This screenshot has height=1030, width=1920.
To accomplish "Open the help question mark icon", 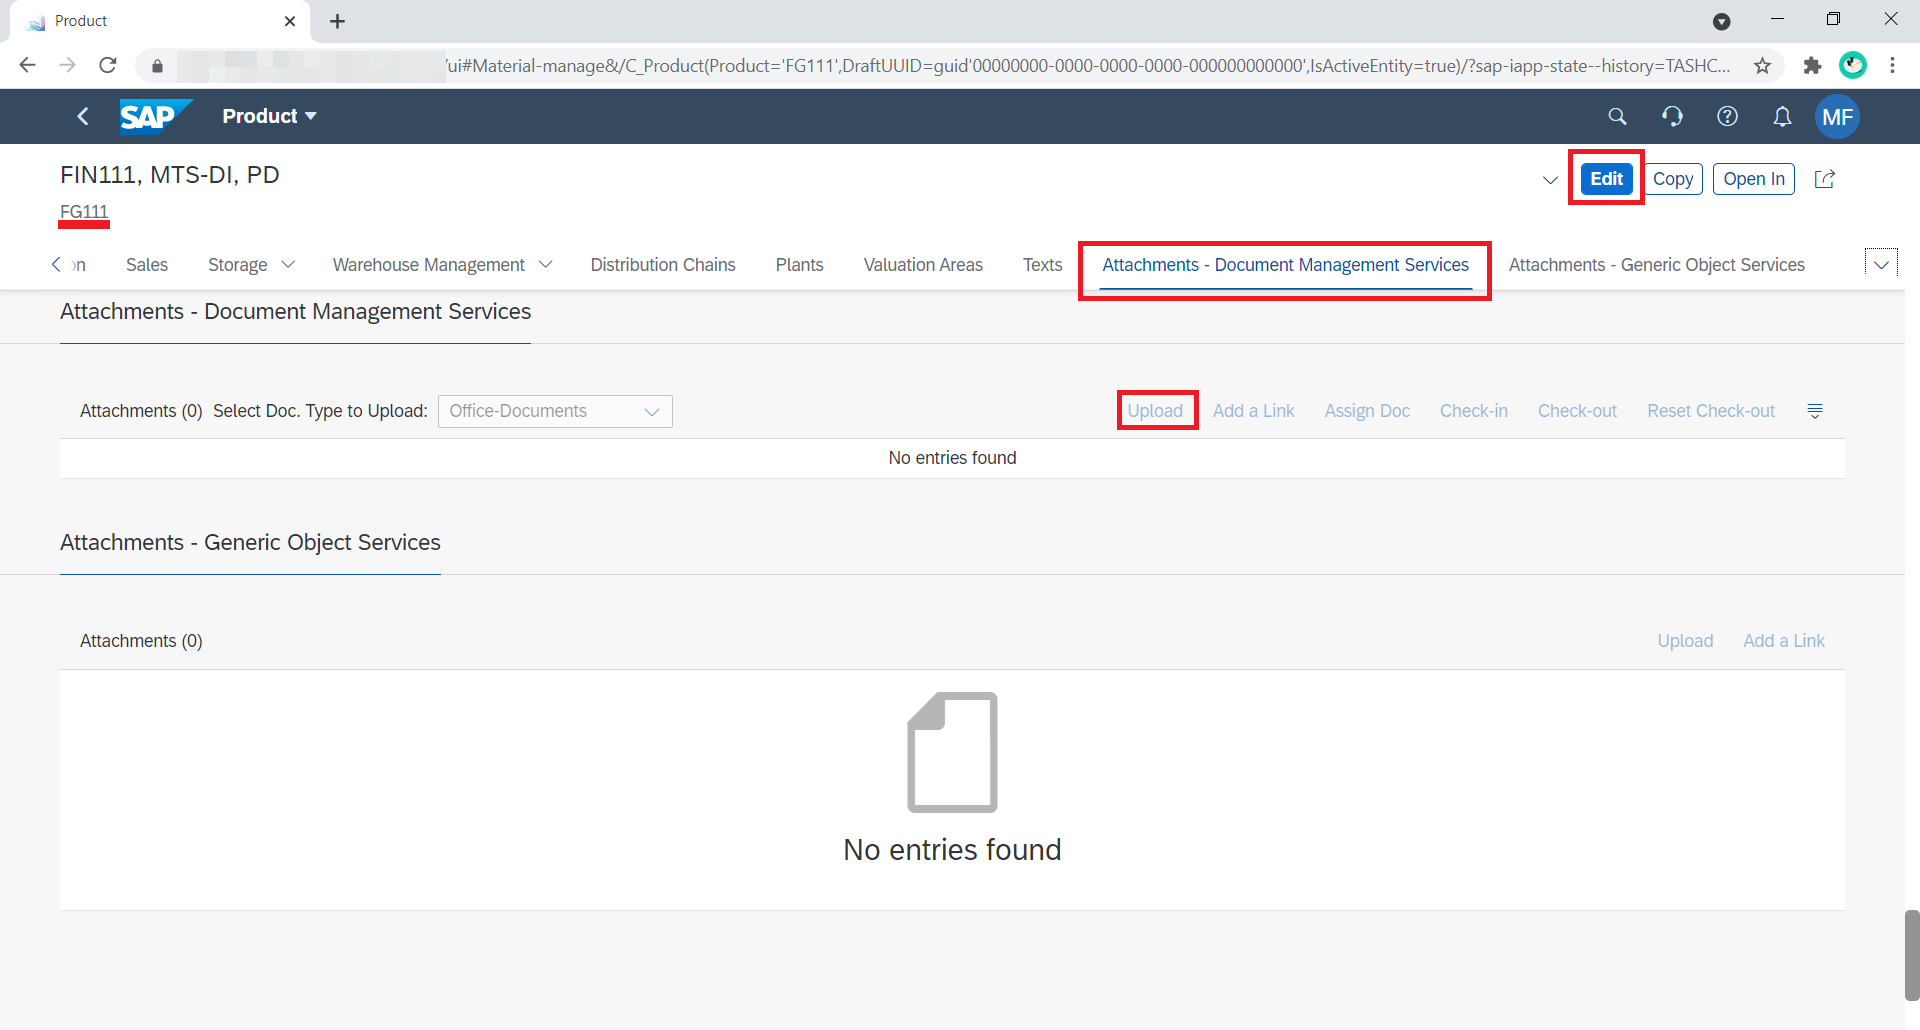I will 1728,116.
